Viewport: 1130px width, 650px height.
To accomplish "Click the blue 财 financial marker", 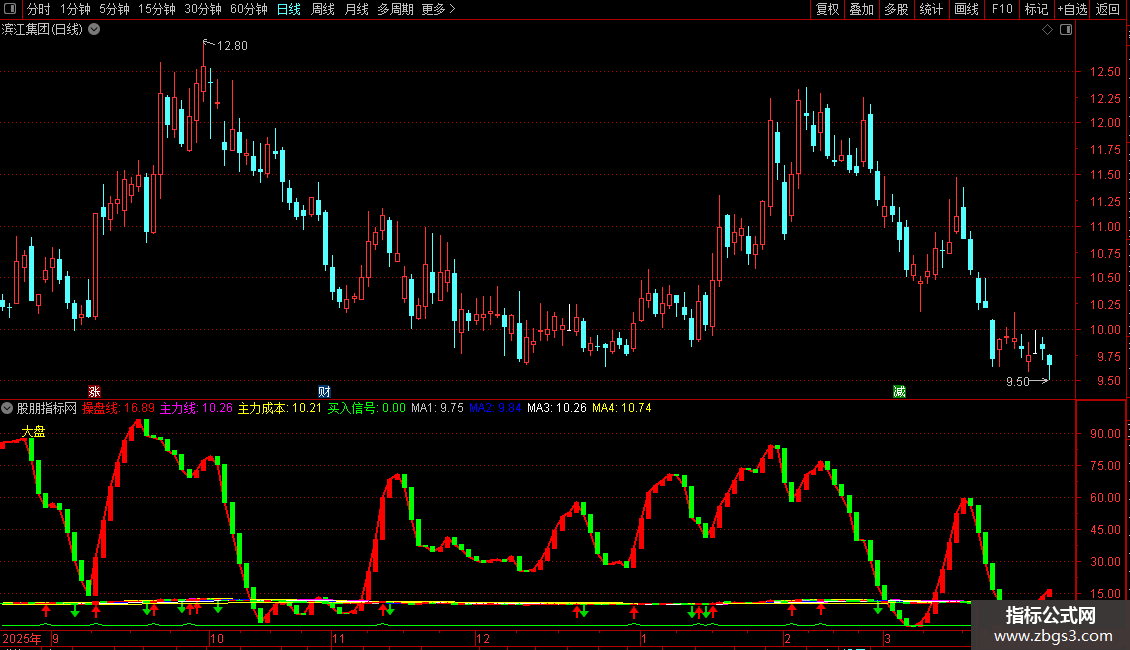I will (324, 391).
